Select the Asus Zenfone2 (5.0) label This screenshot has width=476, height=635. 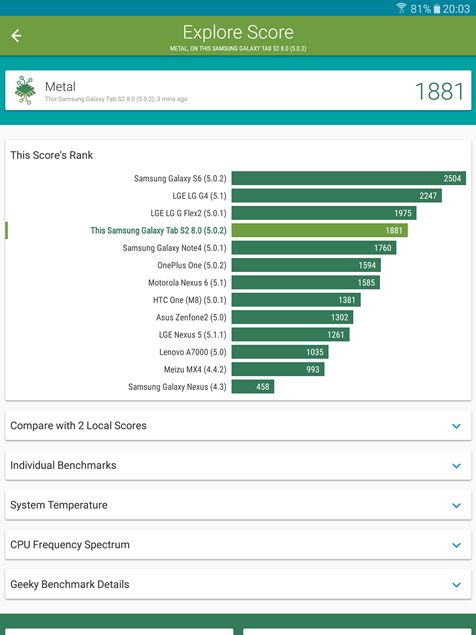[191, 318]
